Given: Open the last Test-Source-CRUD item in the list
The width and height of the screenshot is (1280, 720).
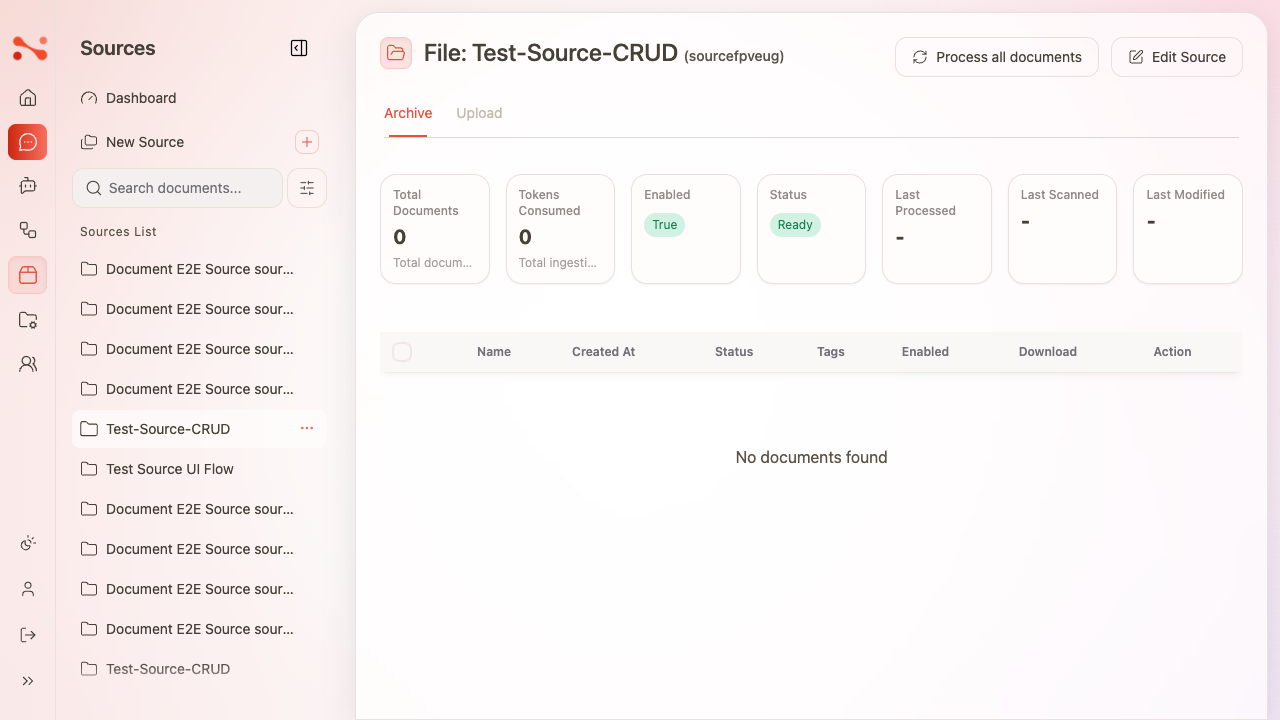Looking at the screenshot, I should [x=199, y=669].
